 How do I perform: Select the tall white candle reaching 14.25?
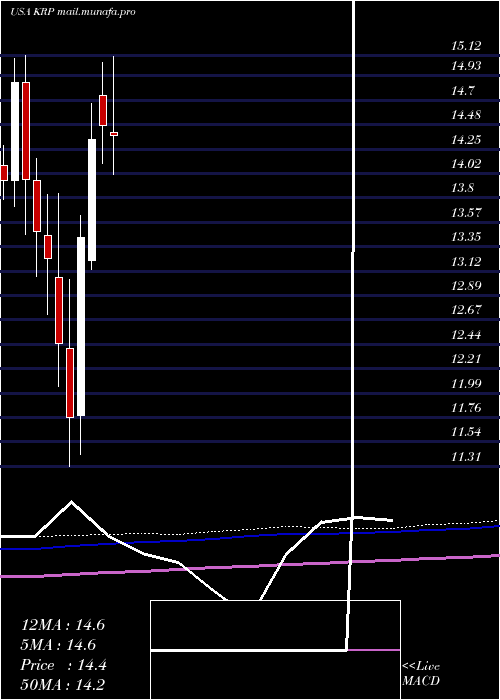(92, 200)
